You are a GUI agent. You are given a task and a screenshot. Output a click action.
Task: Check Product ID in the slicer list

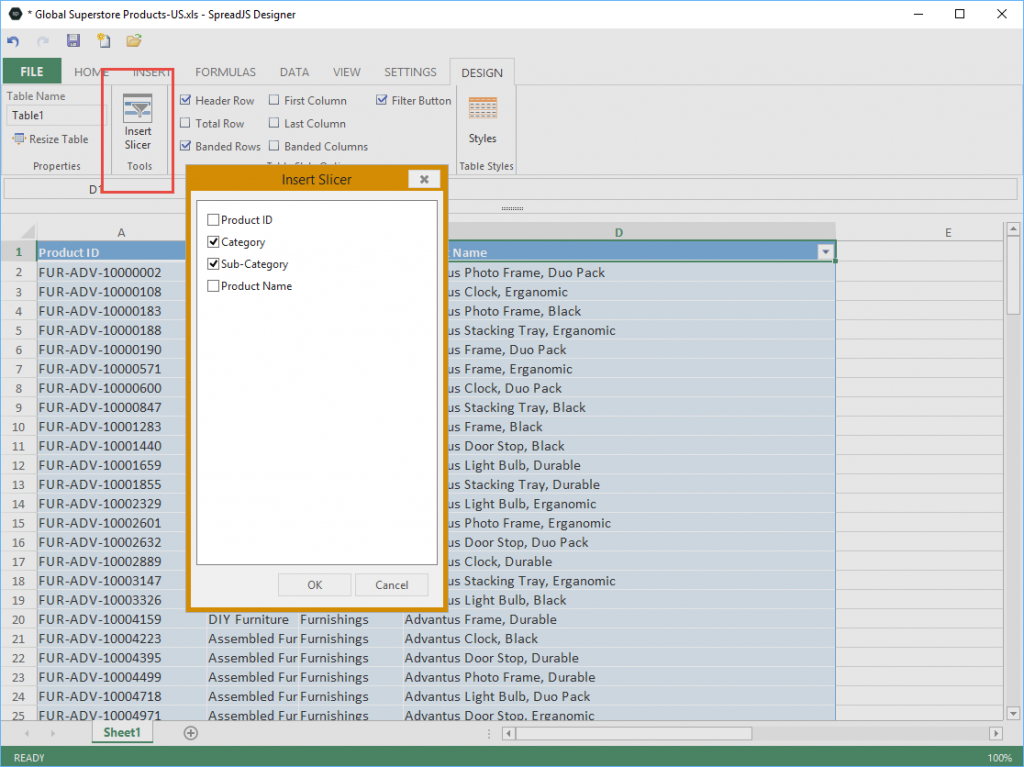tap(213, 220)
